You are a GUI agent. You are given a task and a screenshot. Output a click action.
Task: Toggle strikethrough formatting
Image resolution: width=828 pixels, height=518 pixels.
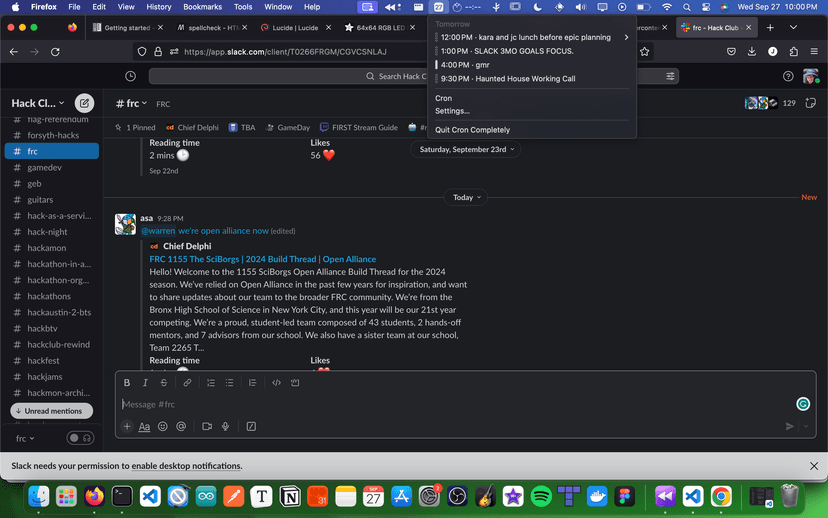click(164, 383)
